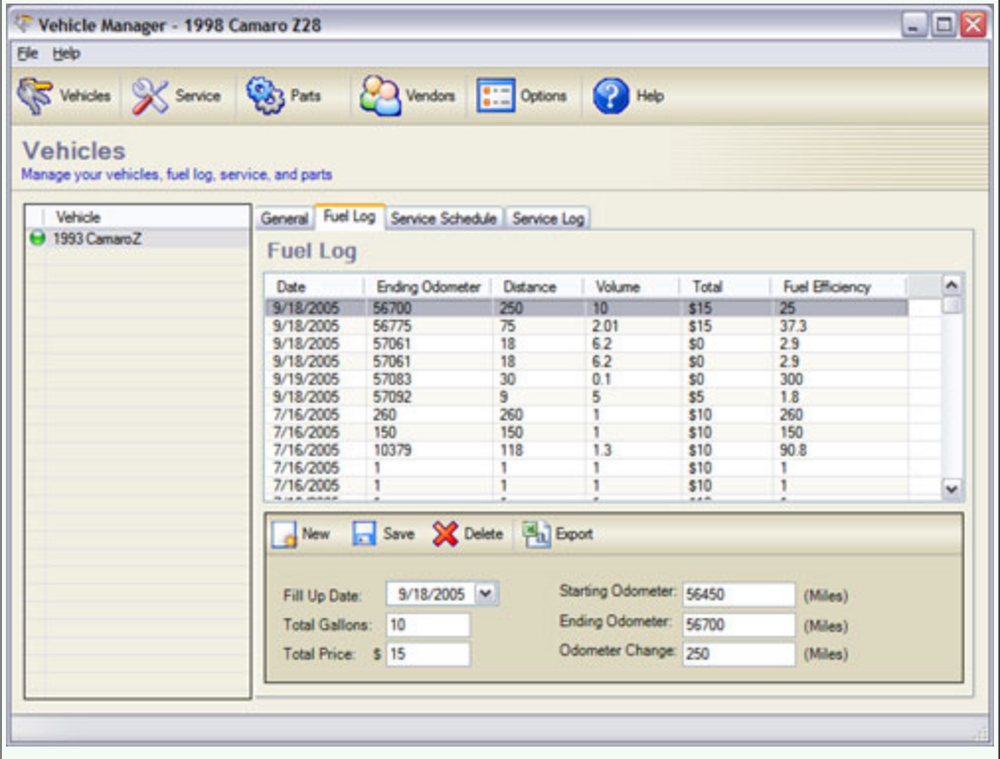Switch to the Service Schedule tab
Image resolution: width=1000 pixels, height=759 pixels.
click(443, 218)
